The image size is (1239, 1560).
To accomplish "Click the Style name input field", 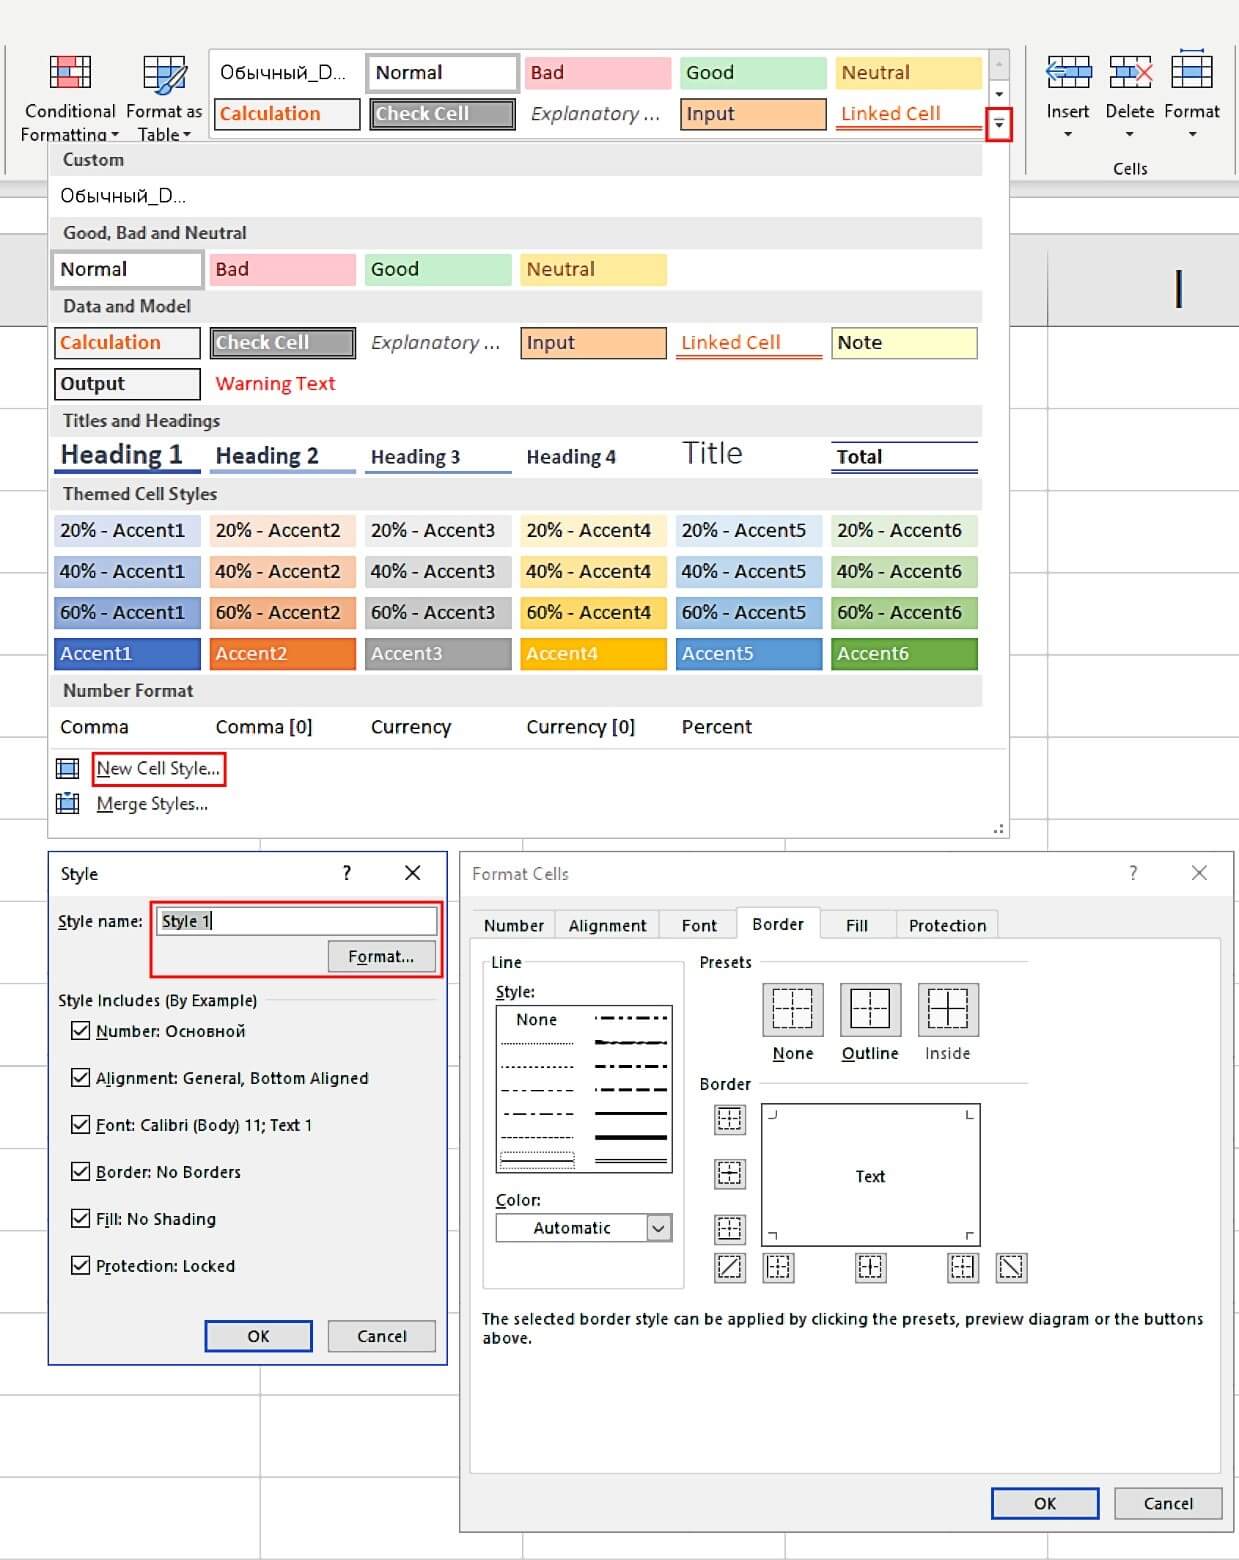I will point(297,921).
